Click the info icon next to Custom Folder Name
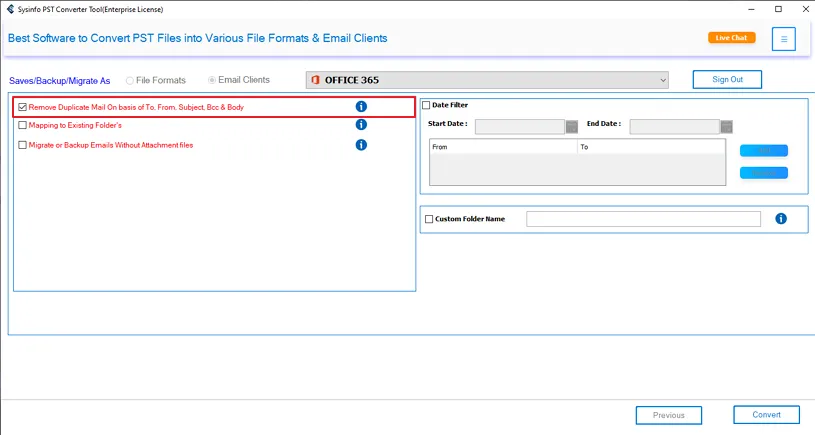Screen dimensions: 815x435 point(781,219)
